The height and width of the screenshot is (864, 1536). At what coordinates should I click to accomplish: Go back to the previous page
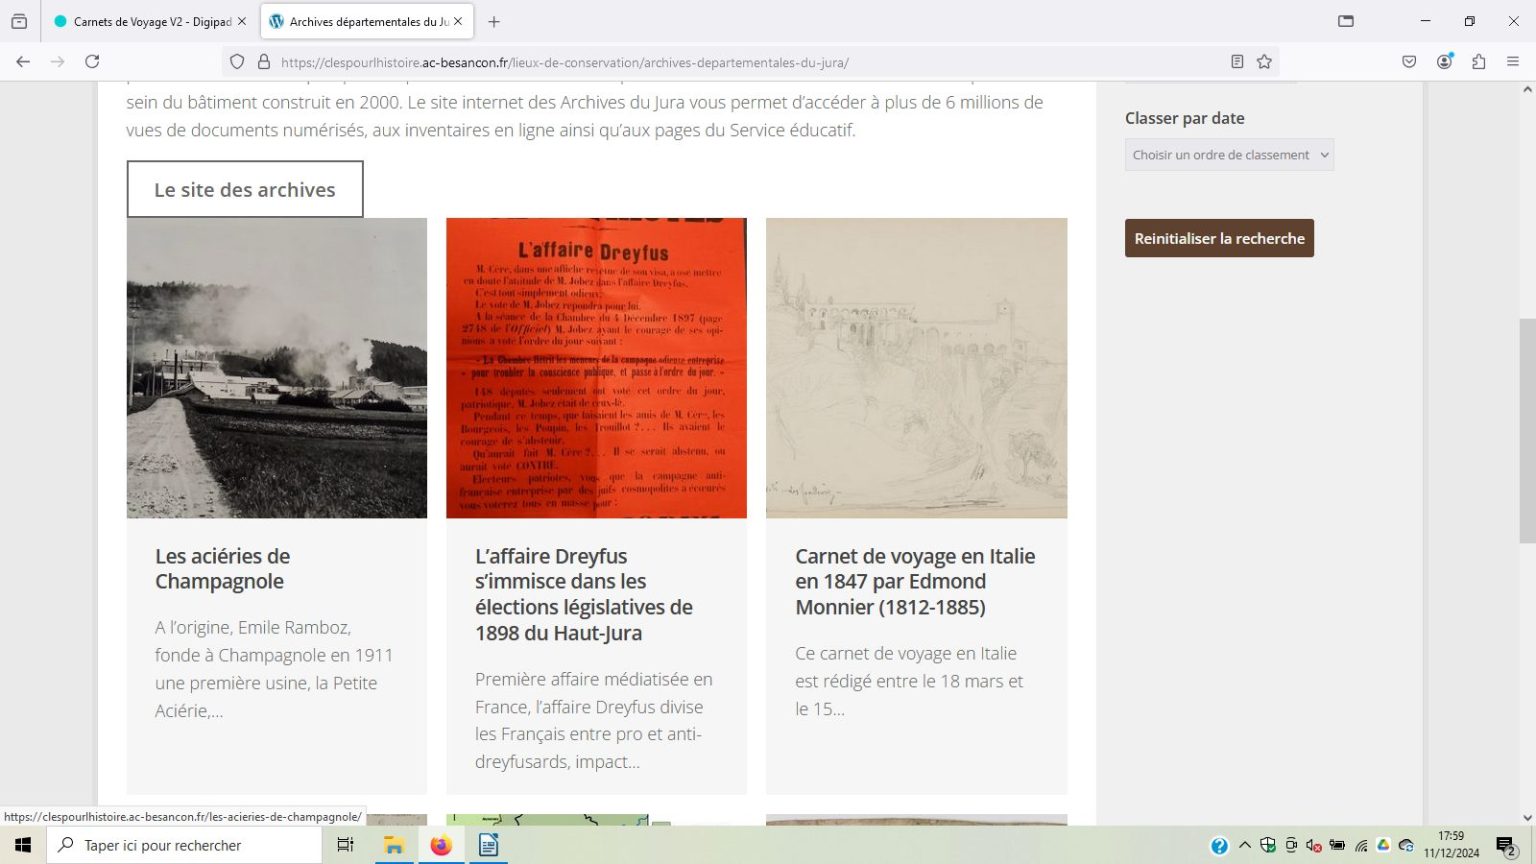[23, 62]
